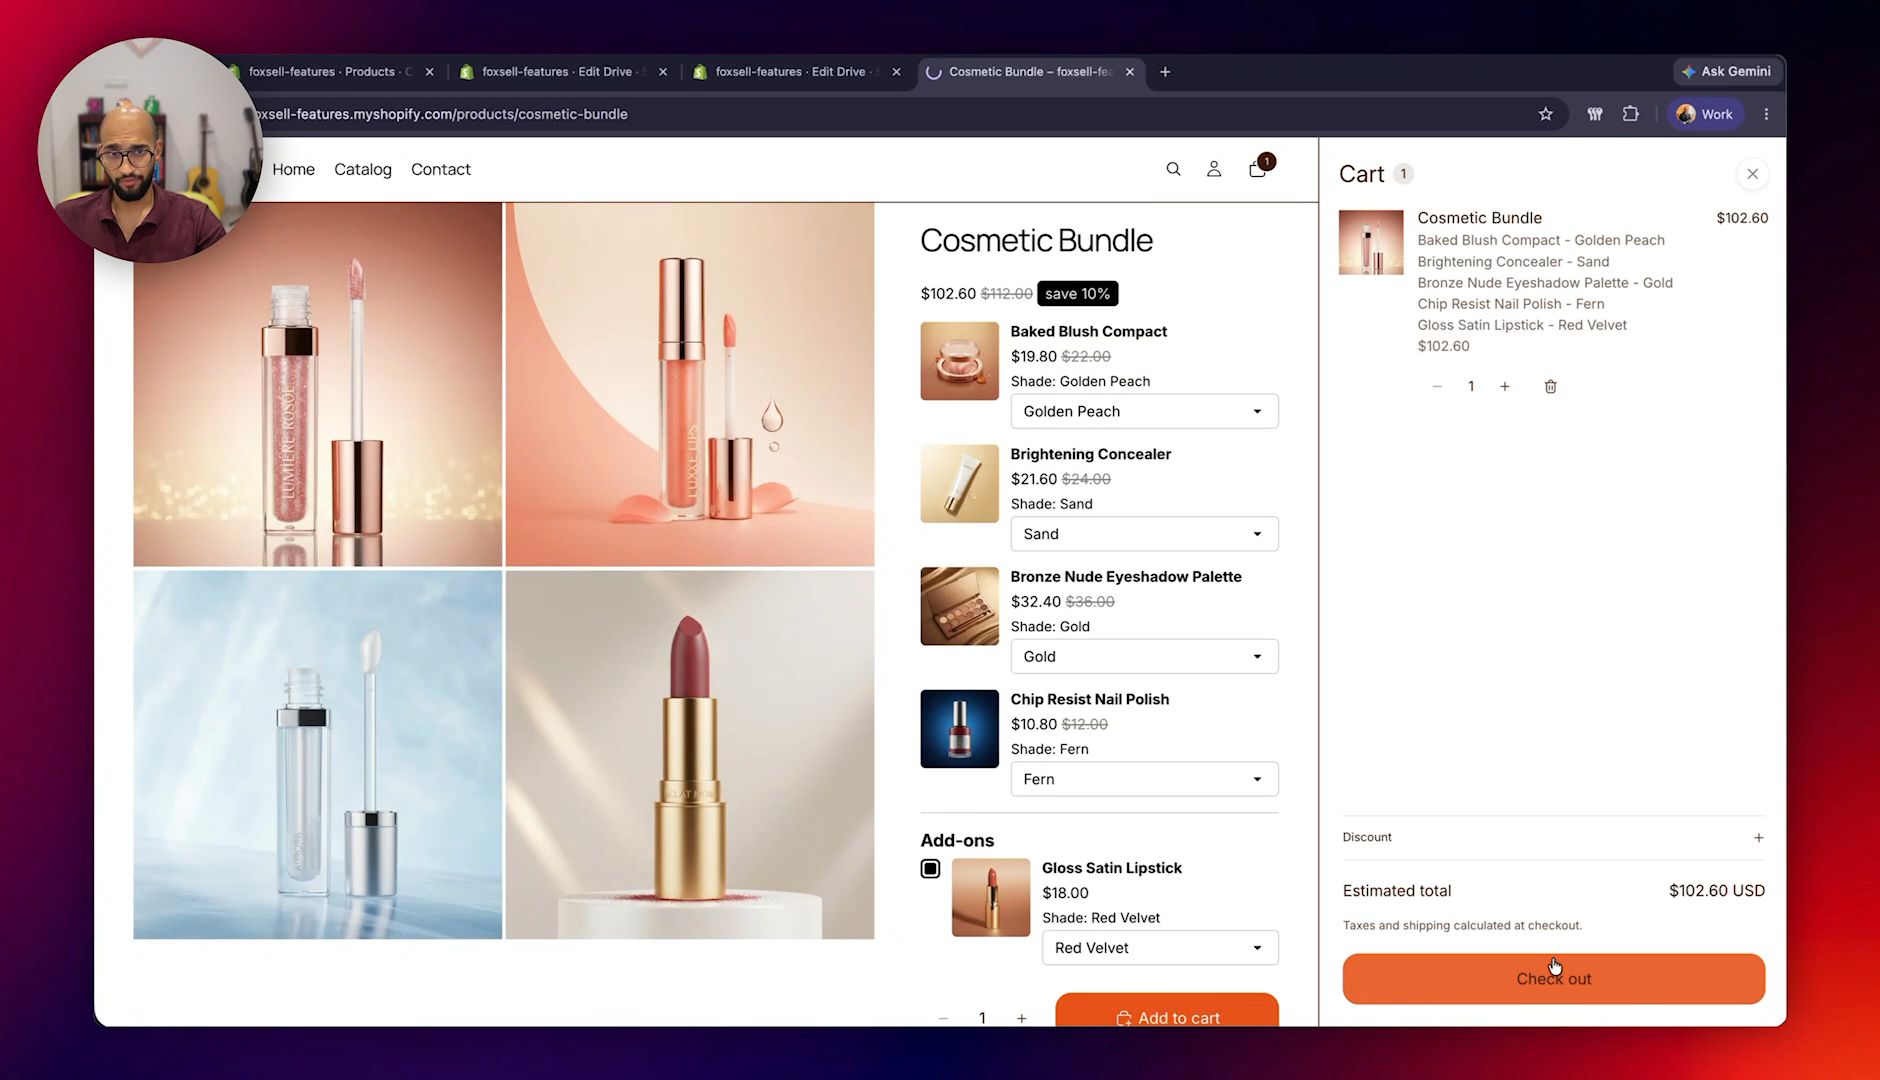Click the Gloss Satin Lipstick - Red Velvet line
This screenshot has height=1080, width=1880.
[1522, 325]
